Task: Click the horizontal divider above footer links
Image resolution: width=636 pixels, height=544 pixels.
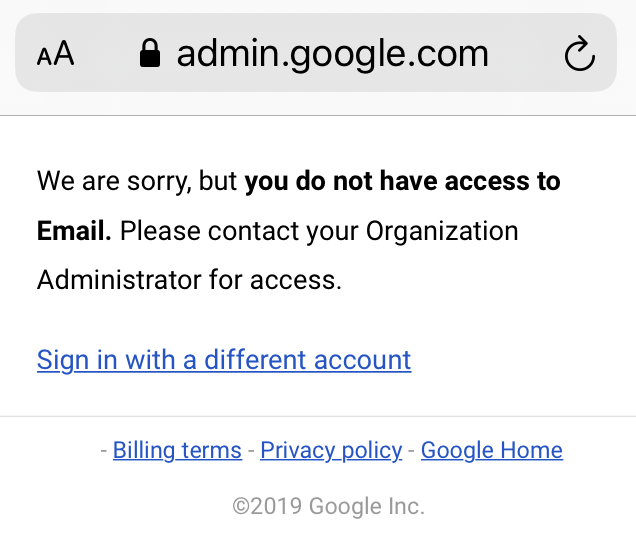Action: pyautogui.click(x=318, y=416)
